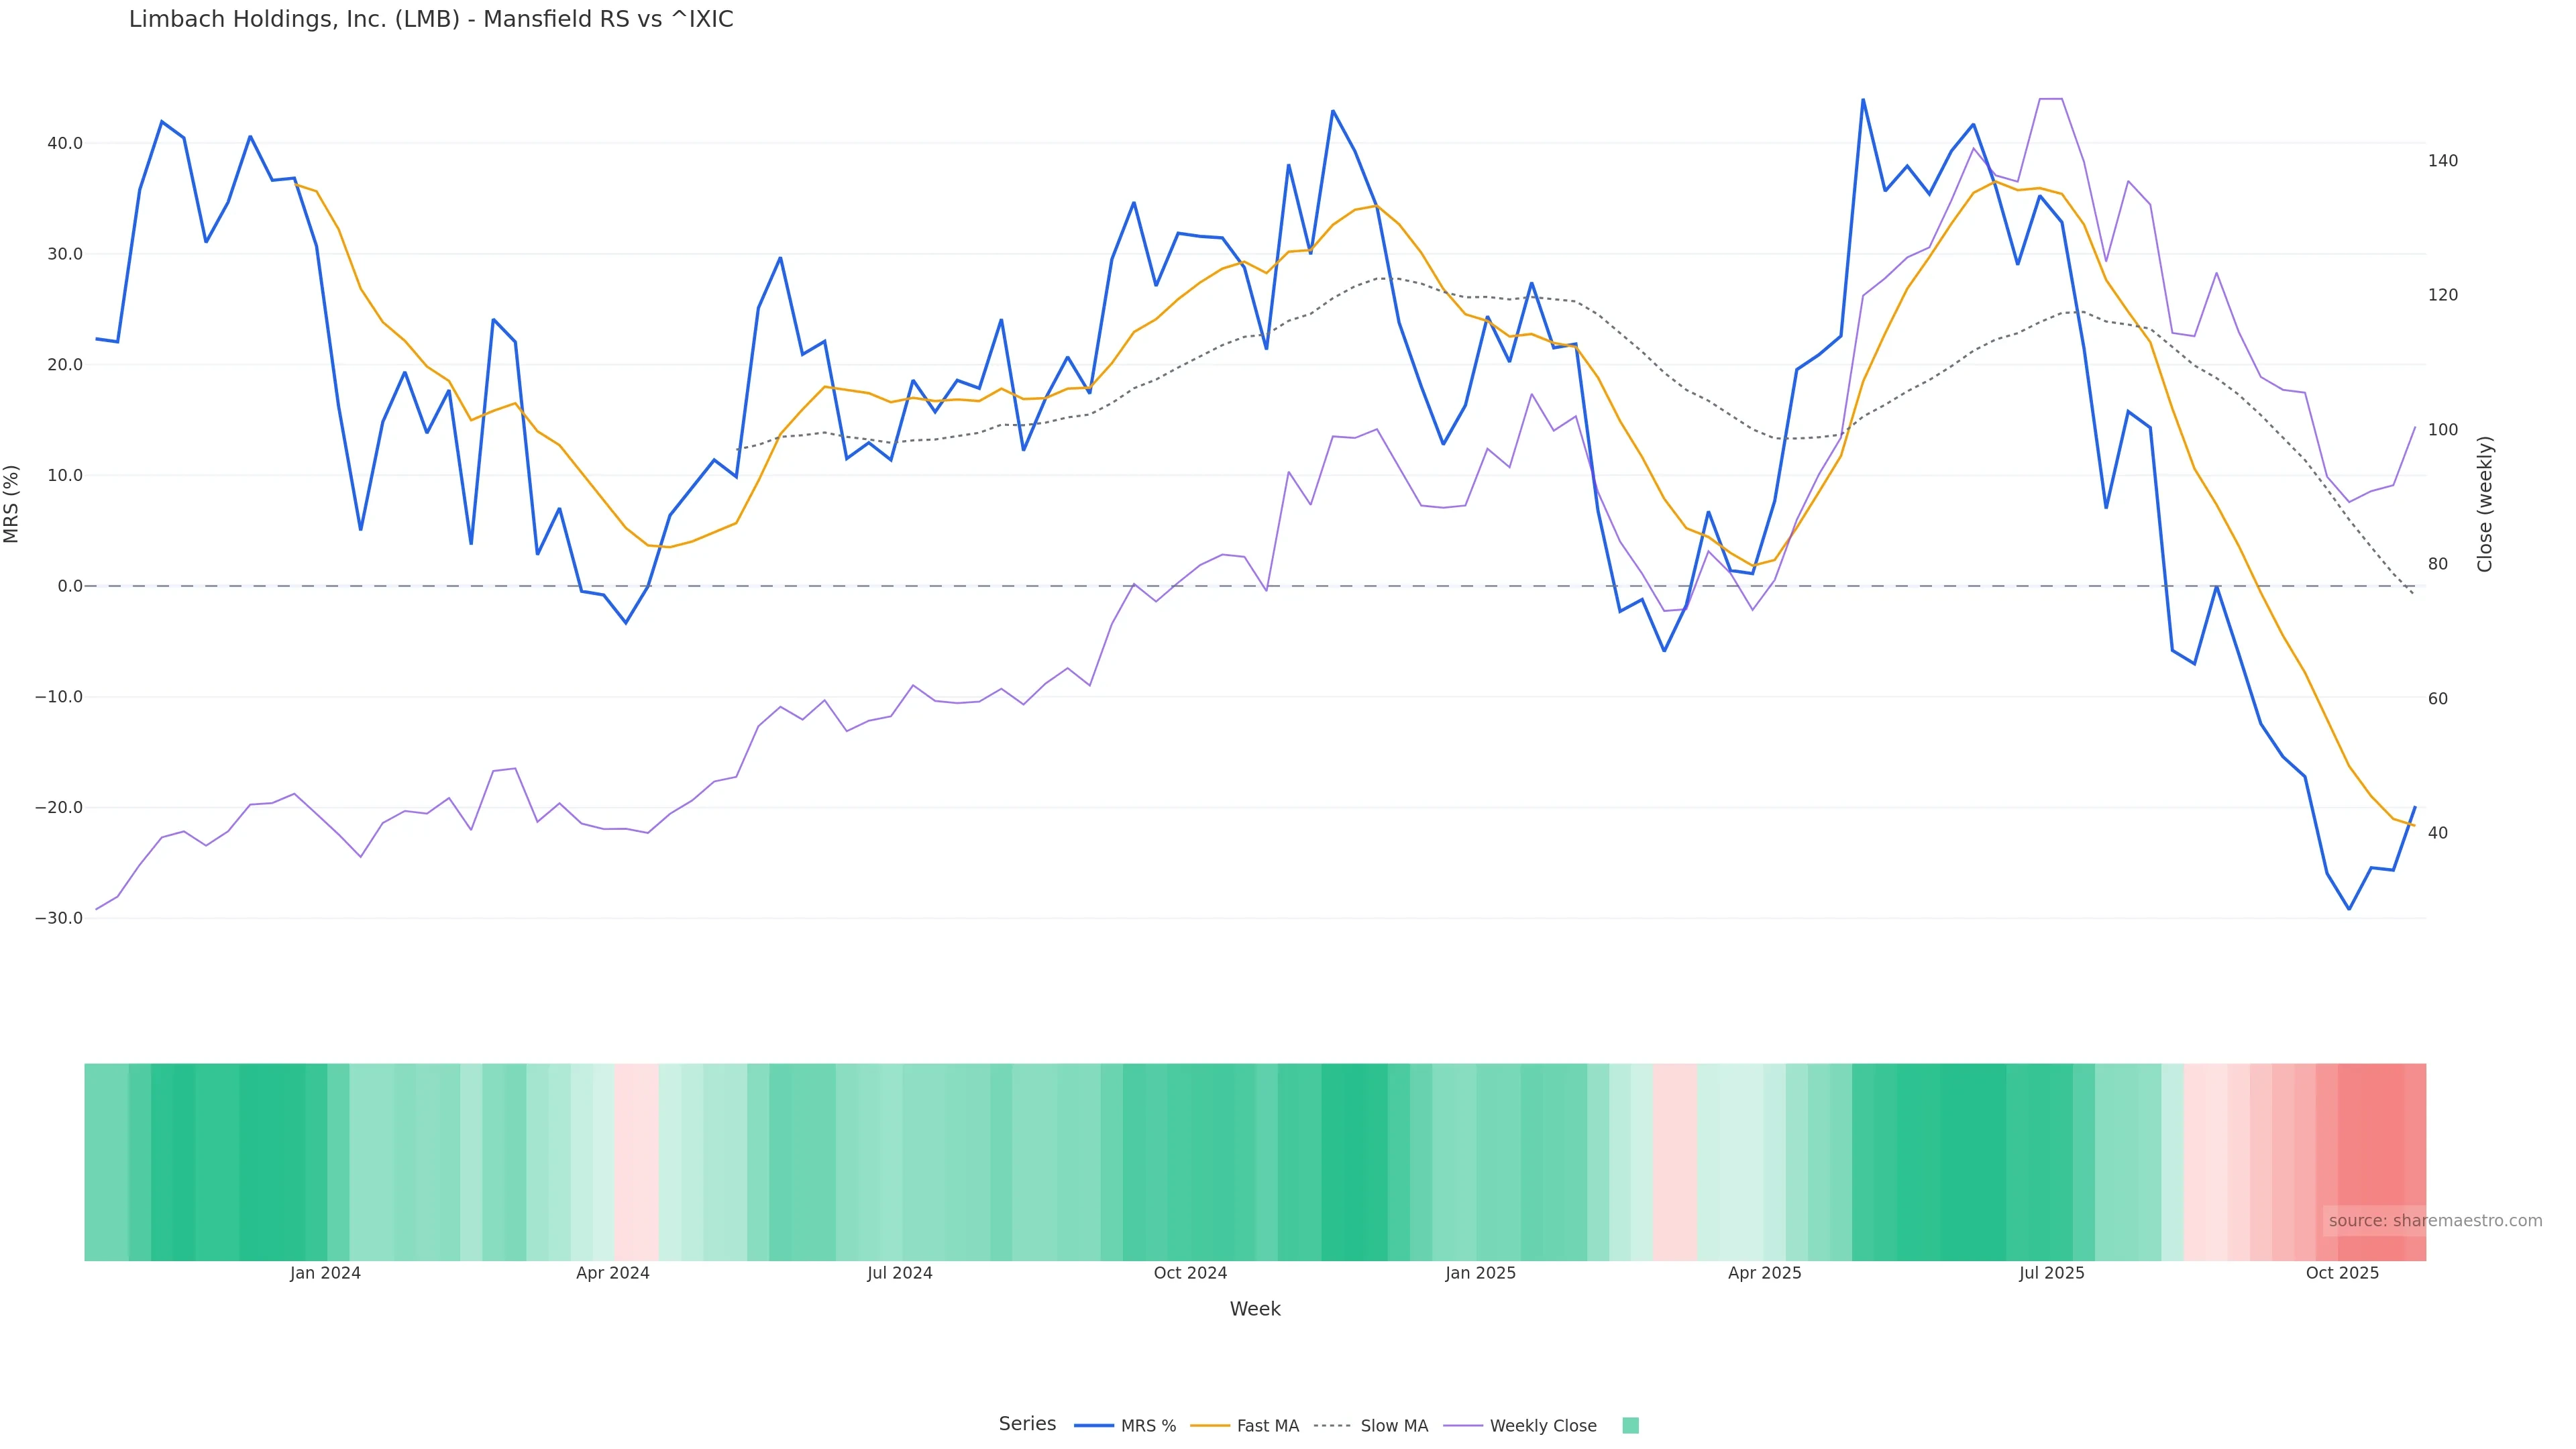Select the Oct 2025 x-axis tick label
This screenshot has height=1449, width=2576.
point(2342,1273)
